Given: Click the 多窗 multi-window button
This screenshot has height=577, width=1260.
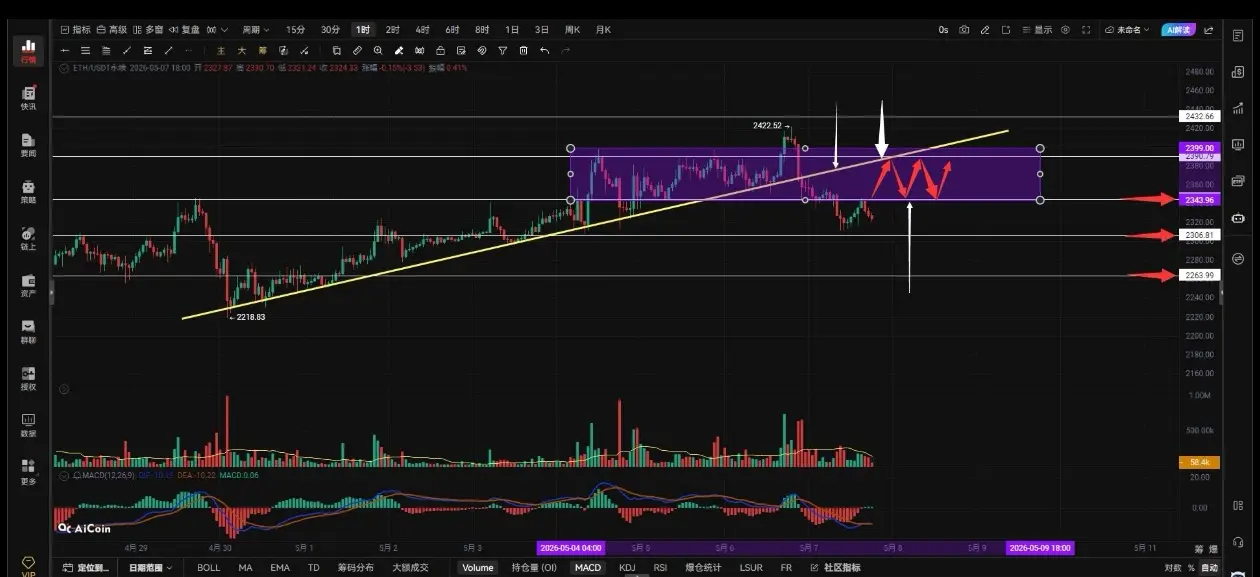Looking at the screenshot, I should [148, 30].
